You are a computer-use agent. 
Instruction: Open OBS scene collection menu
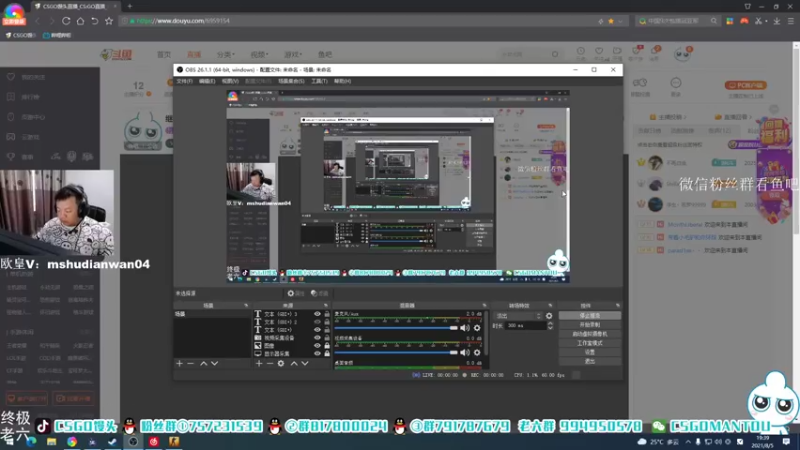[291, 81]
